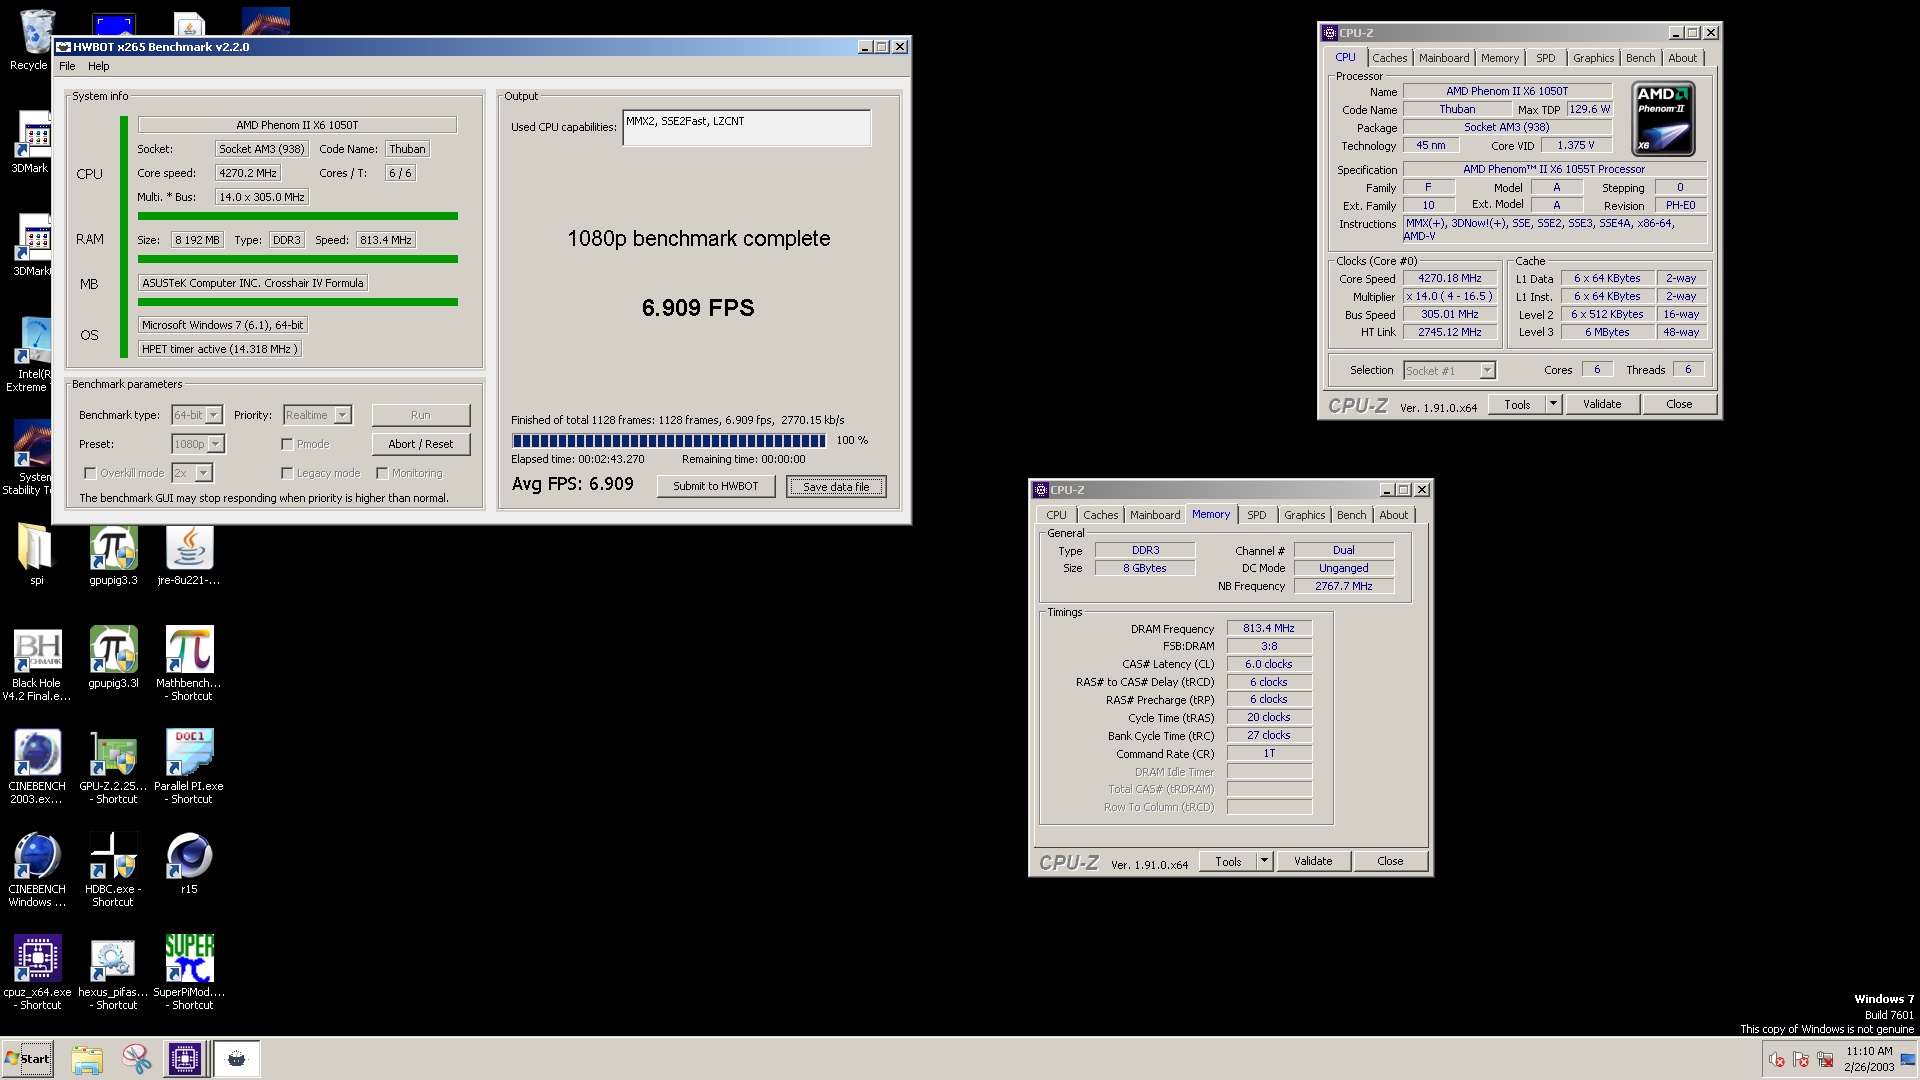Screen dimensions: 1920x1080
Task: Launch Black Hole V4.2 Final benchmark icon
Action: pyautogui.click(x=37, y=663)
